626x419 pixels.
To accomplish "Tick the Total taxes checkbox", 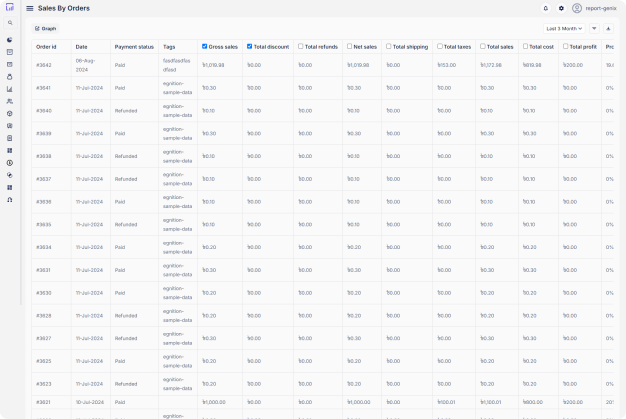I will (440, 46).
